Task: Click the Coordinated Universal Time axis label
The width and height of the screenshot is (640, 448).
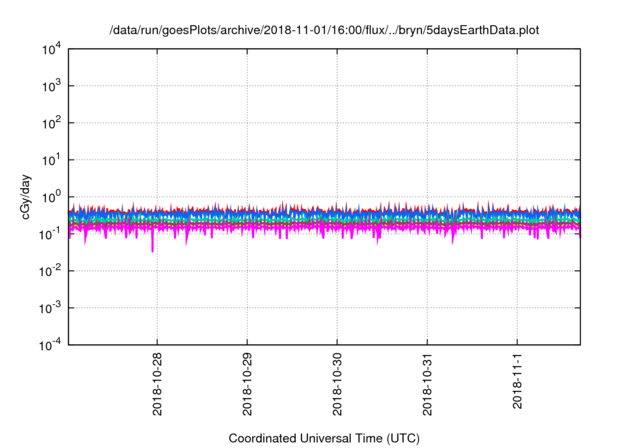Action: pyautogui.click(x=324, y=438)
